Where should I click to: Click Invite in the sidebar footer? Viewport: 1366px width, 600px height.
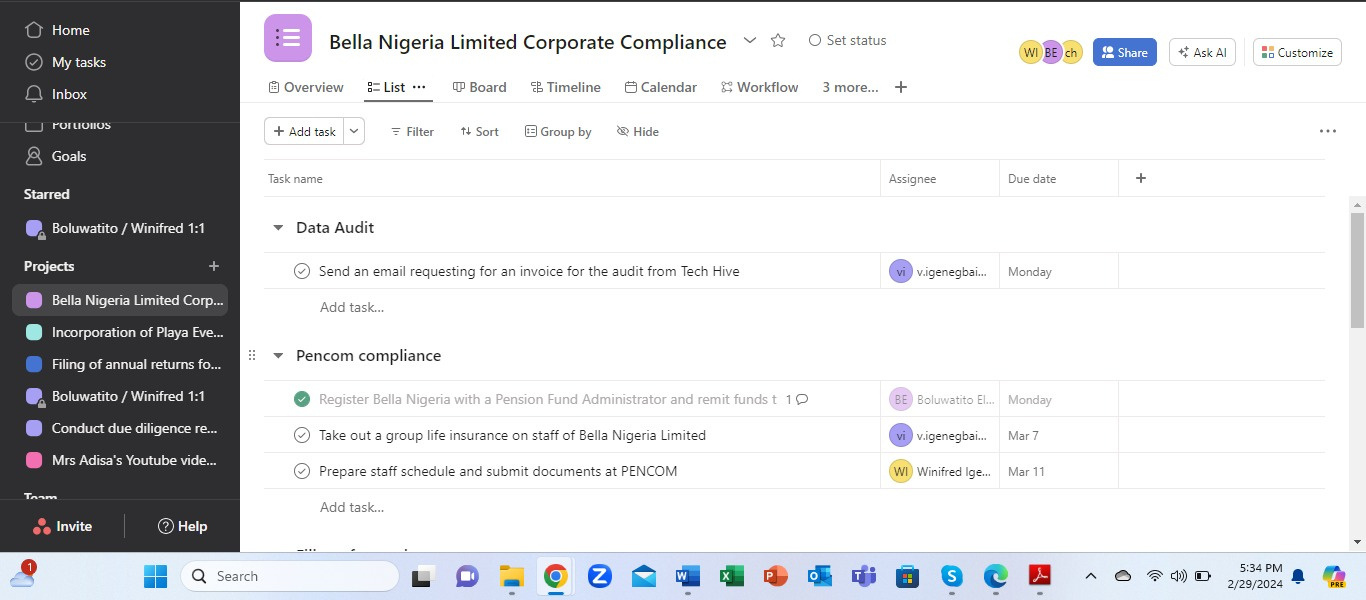63,526
